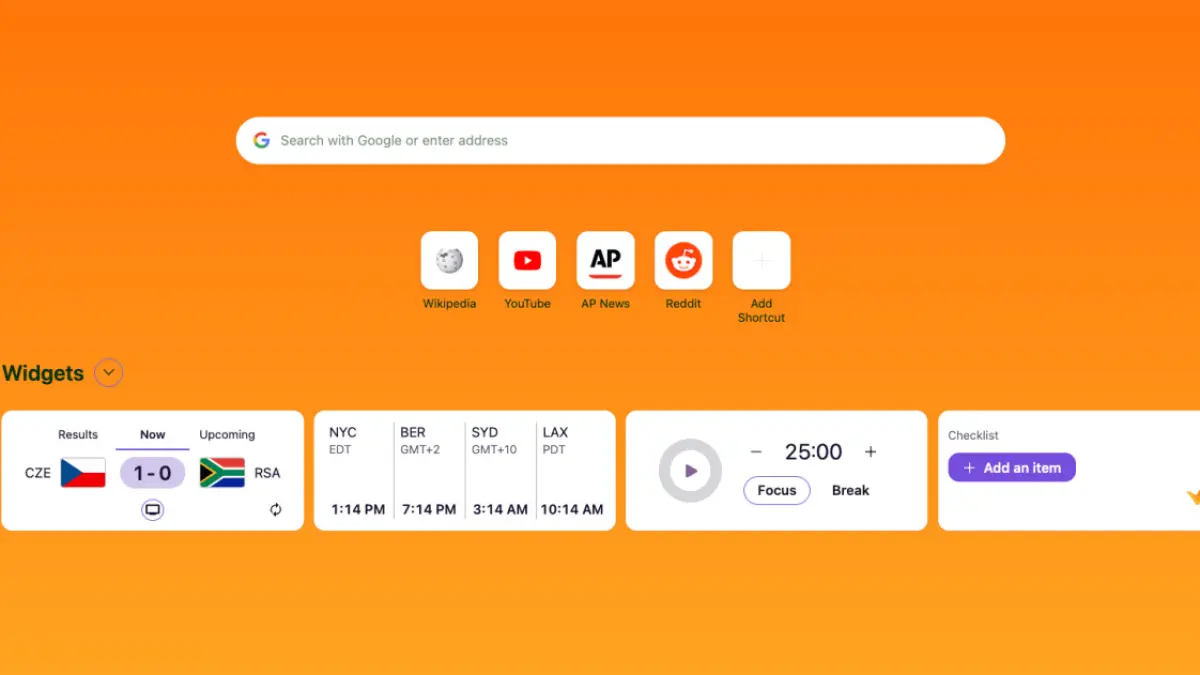Image resolution: width=1200 pixels, height=675 pixels.
Task: Select the Break mode button
Action: [x=851, y=490]
